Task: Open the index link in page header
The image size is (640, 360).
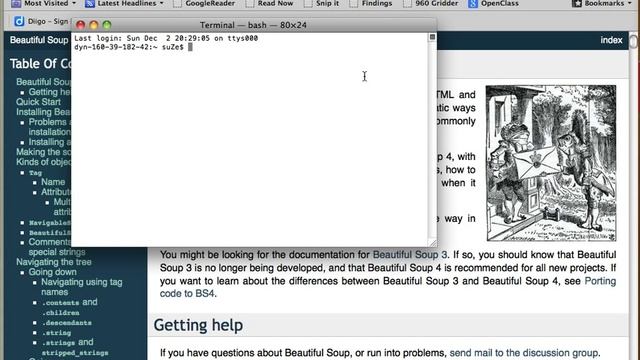Action: click(611, 40)
